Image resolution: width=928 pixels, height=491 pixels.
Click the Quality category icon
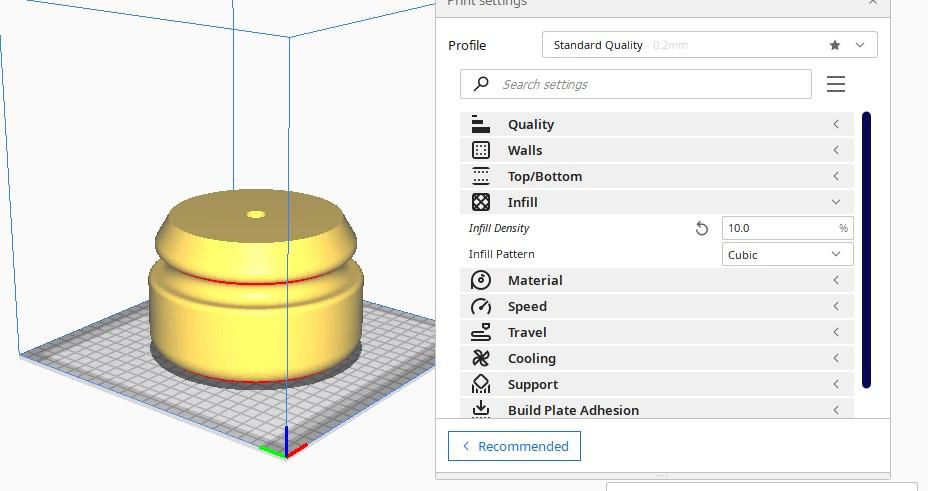point(481,124)
